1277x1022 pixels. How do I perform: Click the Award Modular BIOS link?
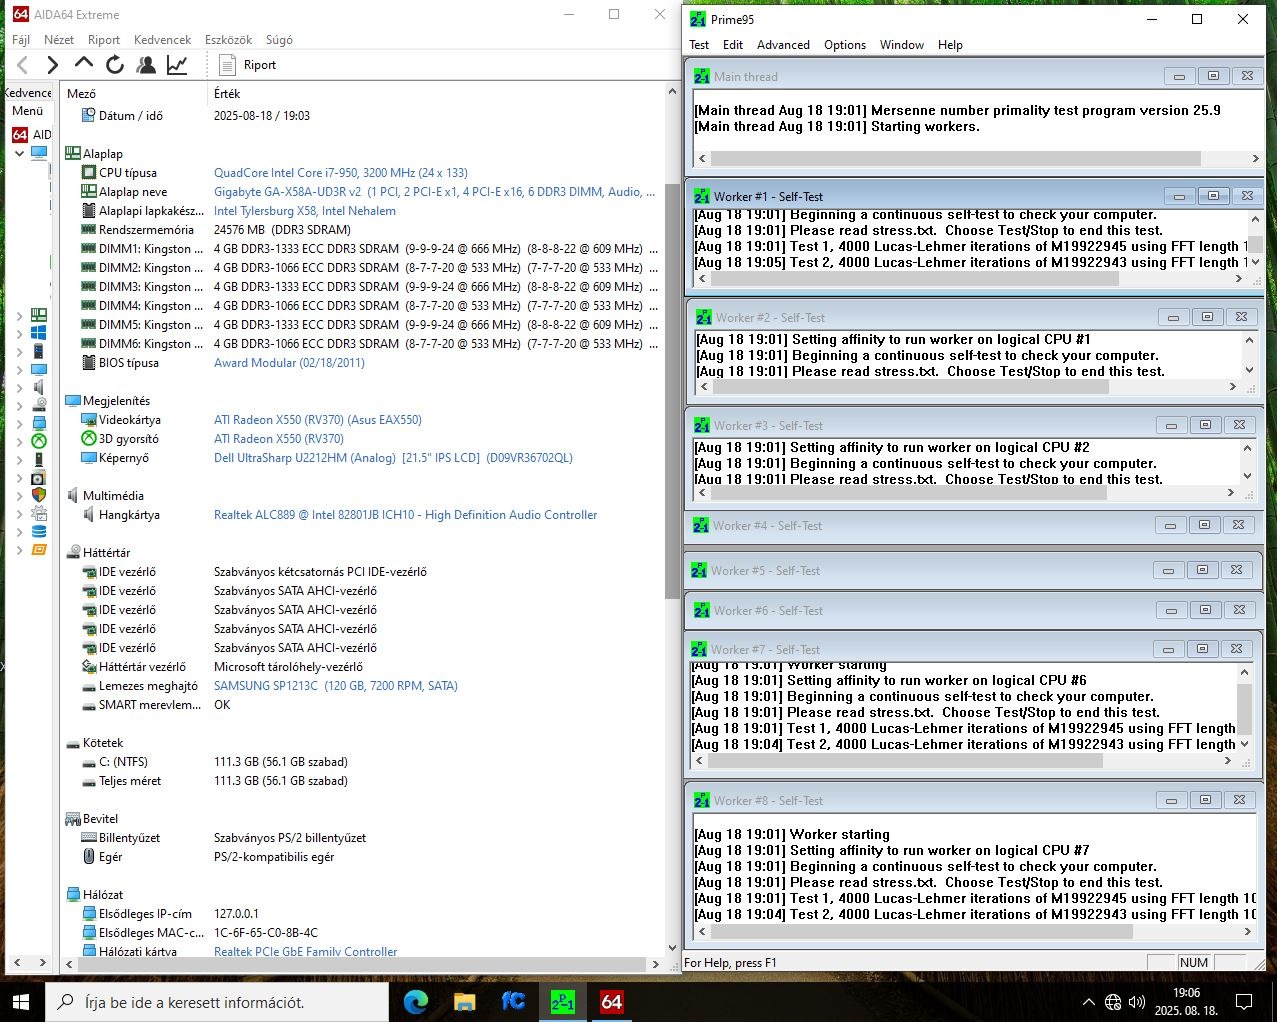point(289,363)
